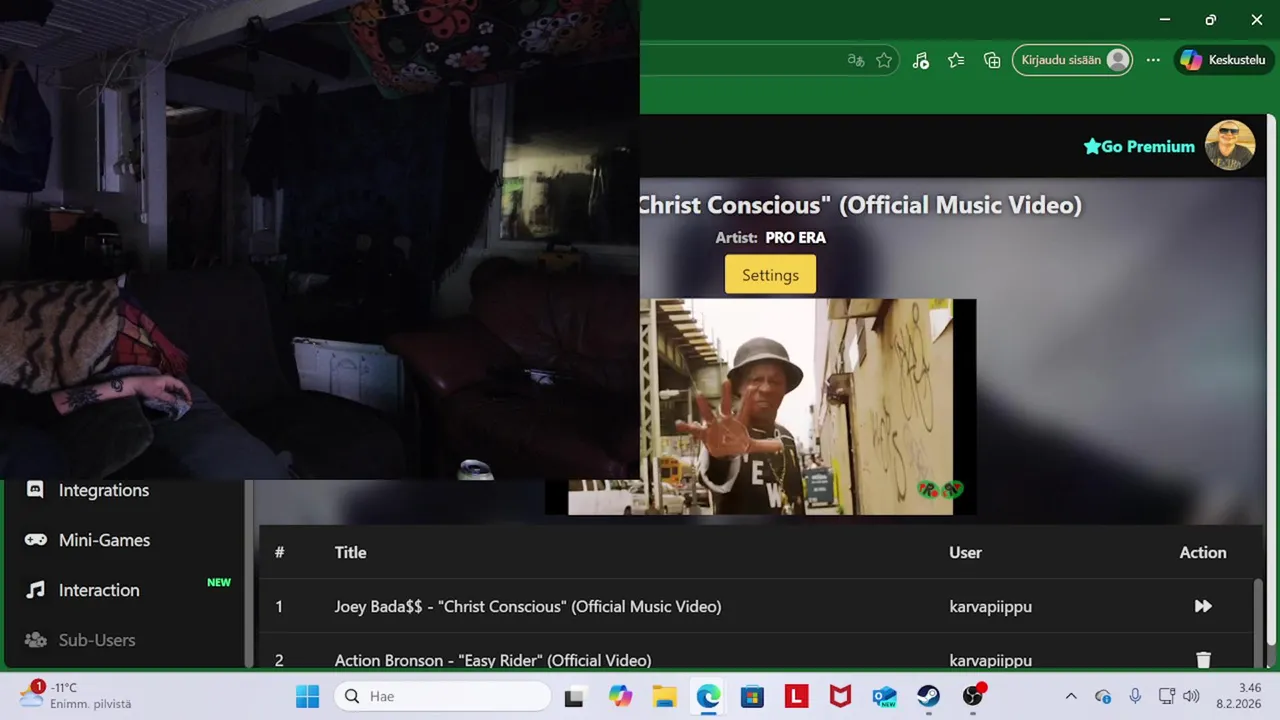Open Microsoft Store from the taskbar
Image resolution: width=1280 pixels, height=720 pixels.
click(x=752, y=696)
